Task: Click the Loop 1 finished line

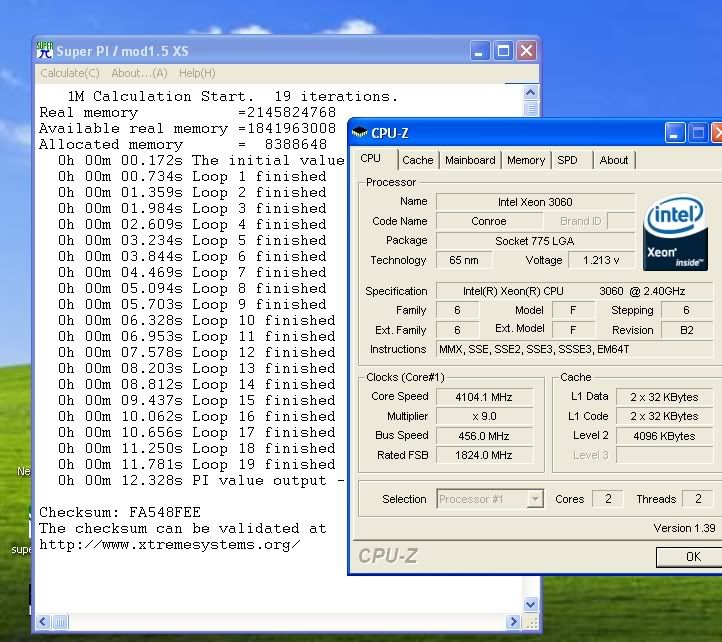Action: coord(192,176)
